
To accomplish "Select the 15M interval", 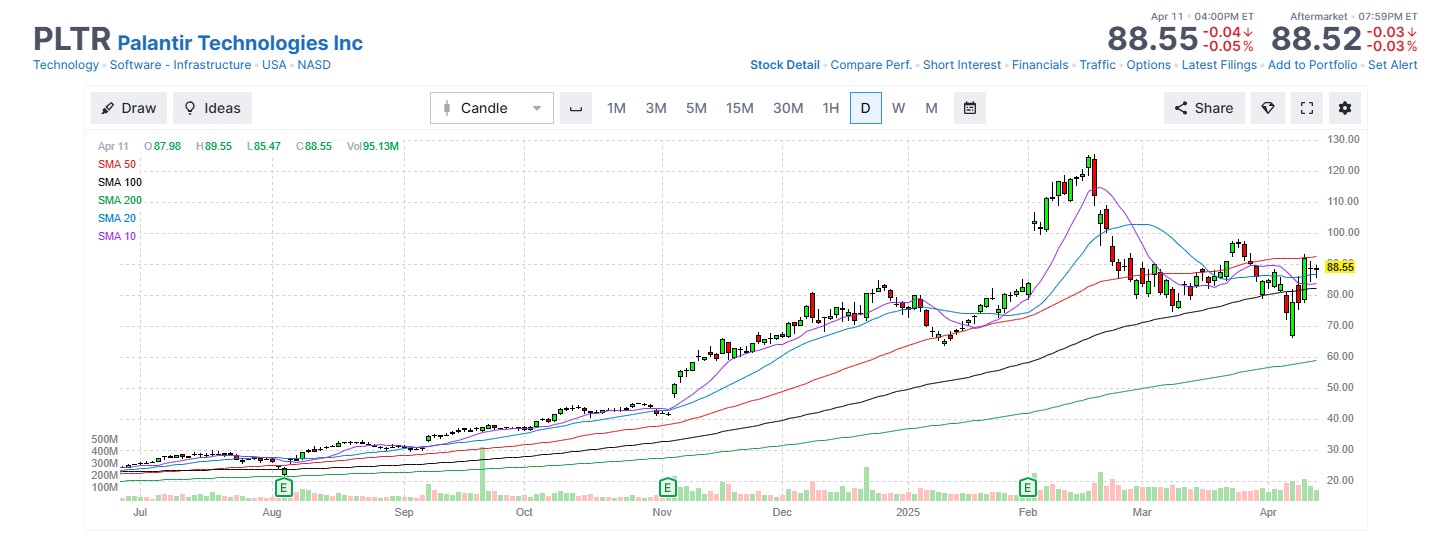I will [x=740, y=108].
